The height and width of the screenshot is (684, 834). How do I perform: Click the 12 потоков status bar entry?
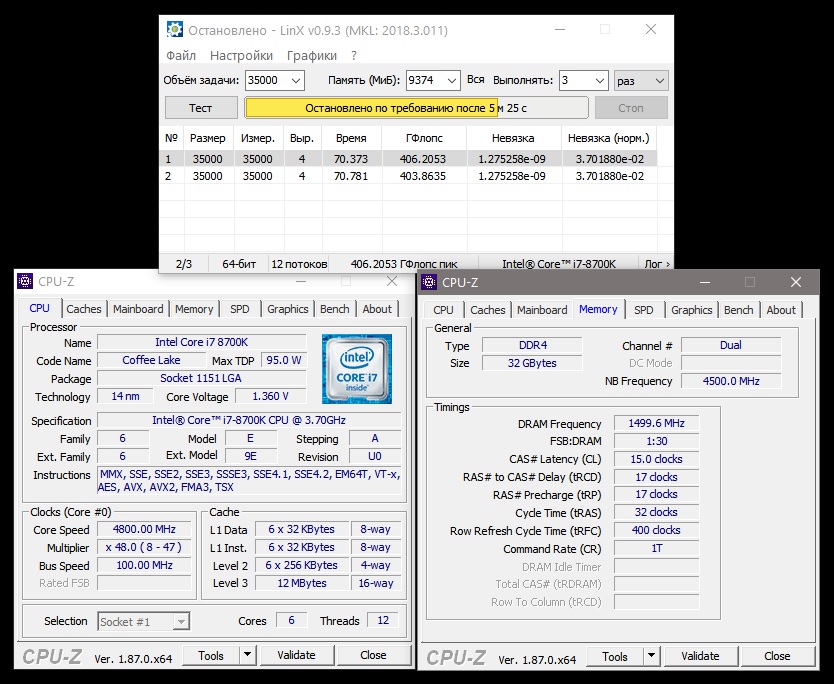pos(299,264)
